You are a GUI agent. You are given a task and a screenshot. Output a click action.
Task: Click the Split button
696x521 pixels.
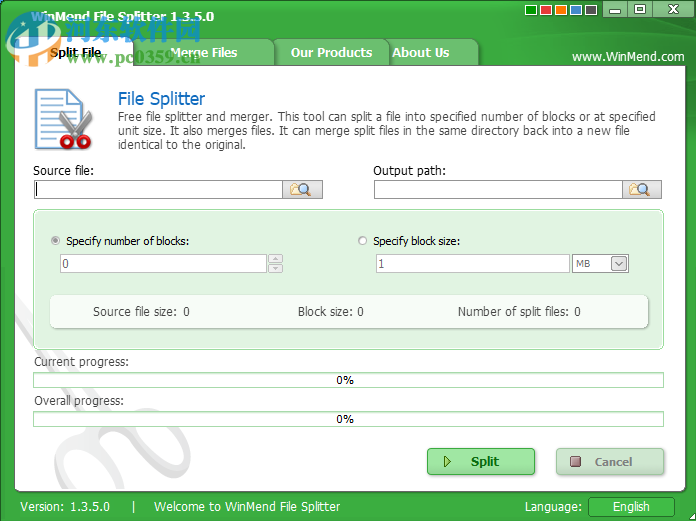(481, 462)
